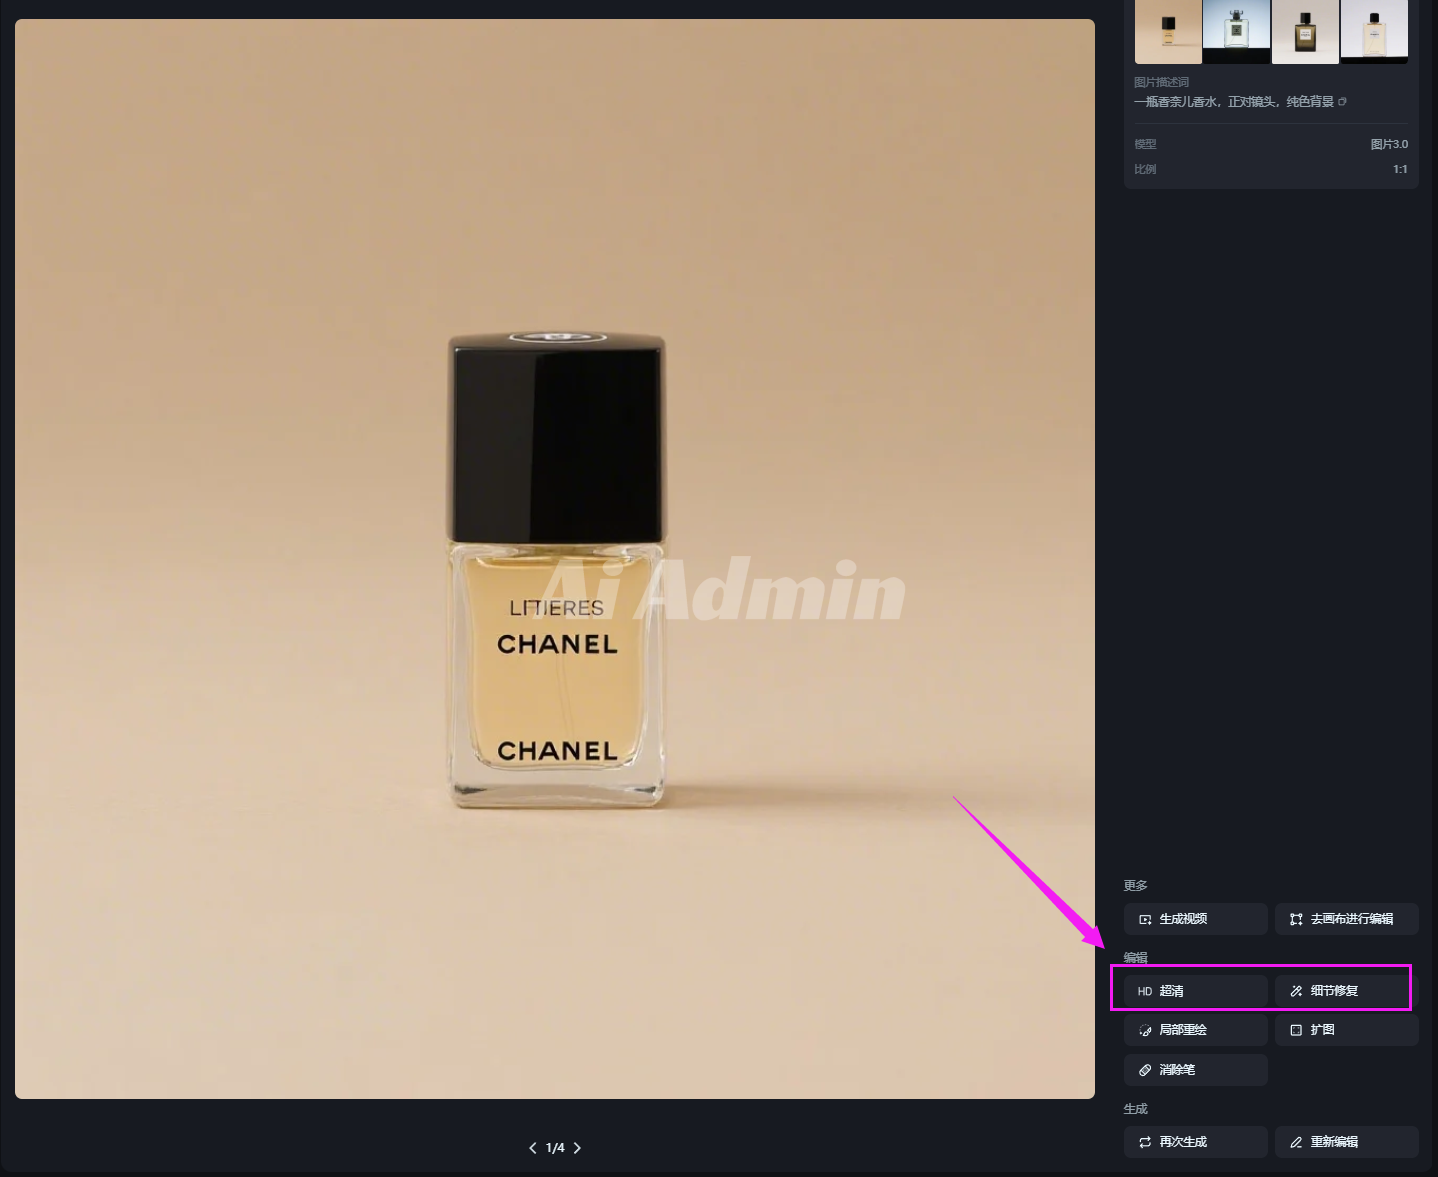Select third thumbnail with dark amber bottle

[1305, 31]
